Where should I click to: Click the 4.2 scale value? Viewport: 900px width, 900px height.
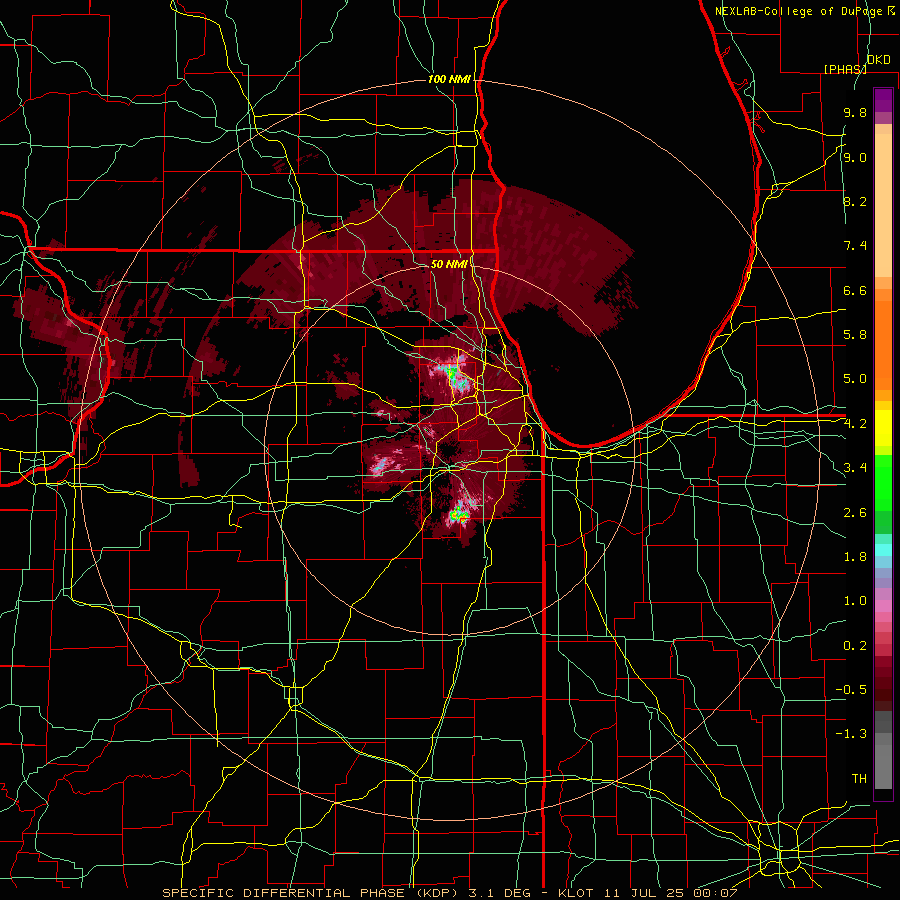(x=855, y=424)
